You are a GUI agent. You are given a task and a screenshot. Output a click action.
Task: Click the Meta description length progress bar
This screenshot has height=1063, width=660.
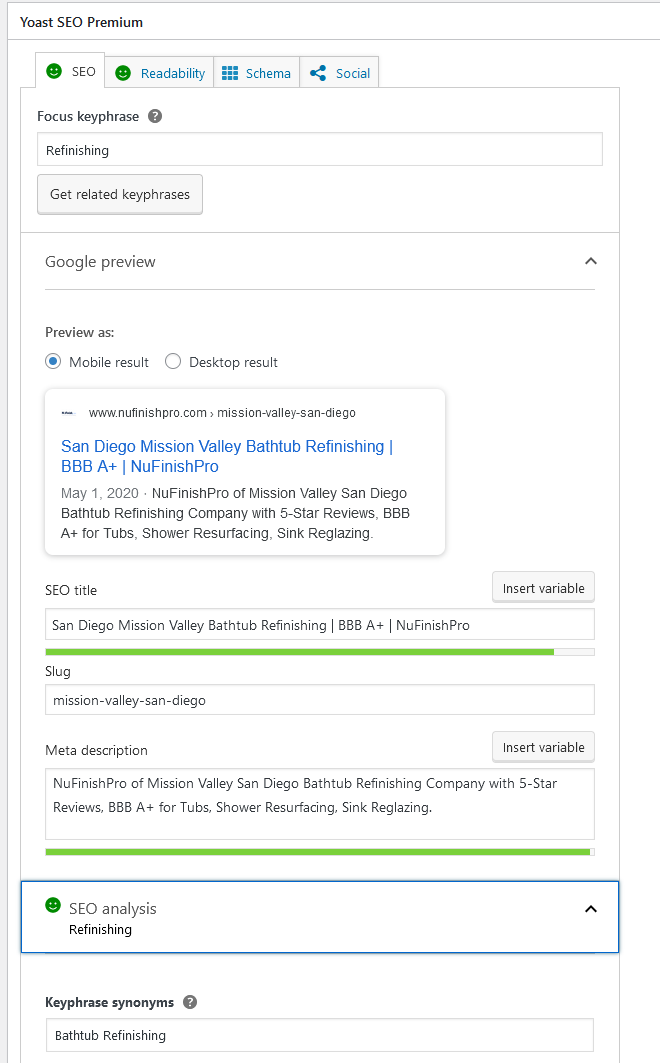click(320, 852)
